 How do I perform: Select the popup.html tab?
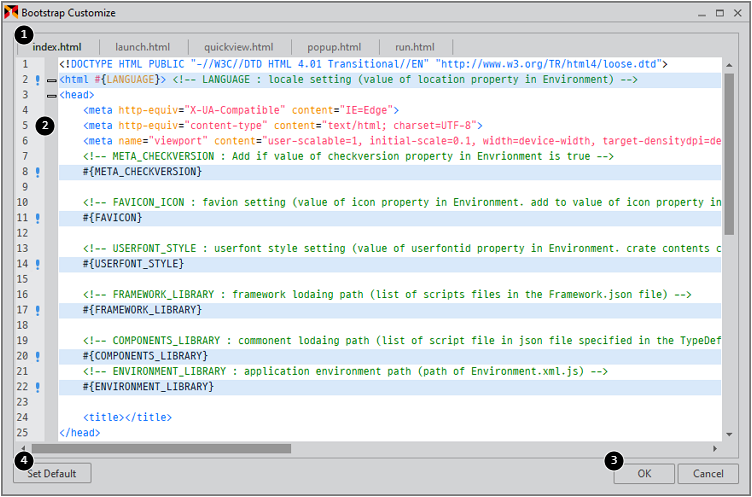[335, 47]
